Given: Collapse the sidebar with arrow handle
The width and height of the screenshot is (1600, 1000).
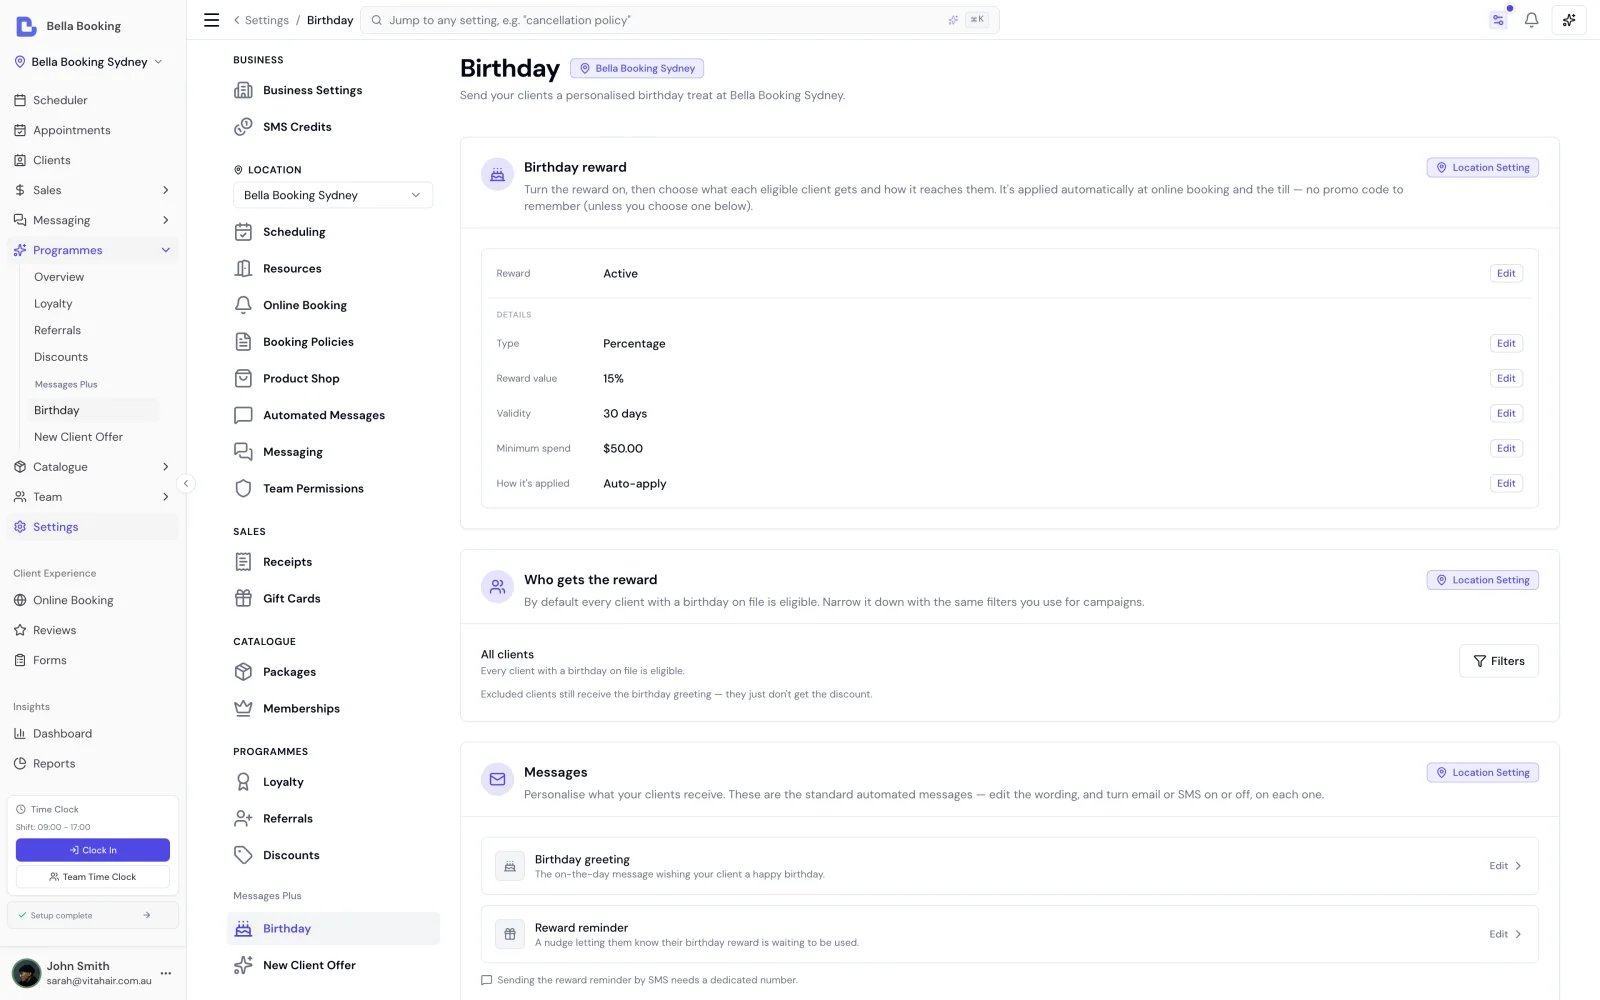Looking at the screenshot, I should point(186,484).
